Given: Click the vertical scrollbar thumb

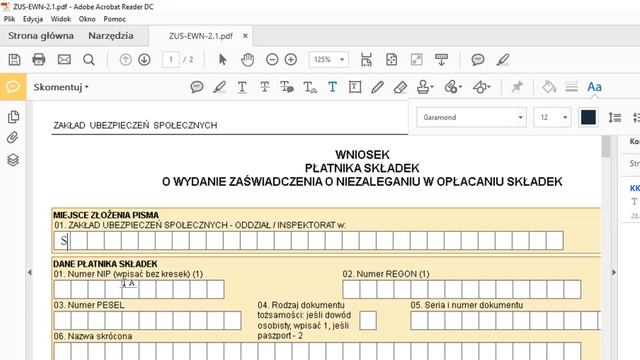Looking at the screenshot, I should click(x=606, y=146).
